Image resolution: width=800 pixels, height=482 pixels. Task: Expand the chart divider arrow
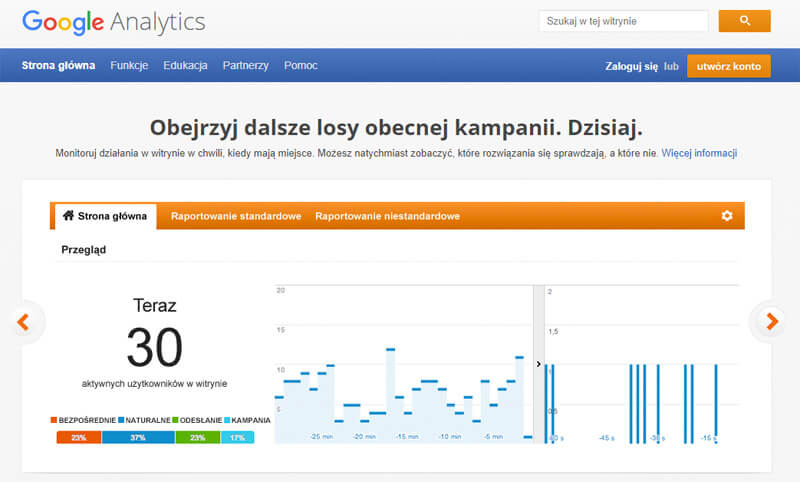539,365
